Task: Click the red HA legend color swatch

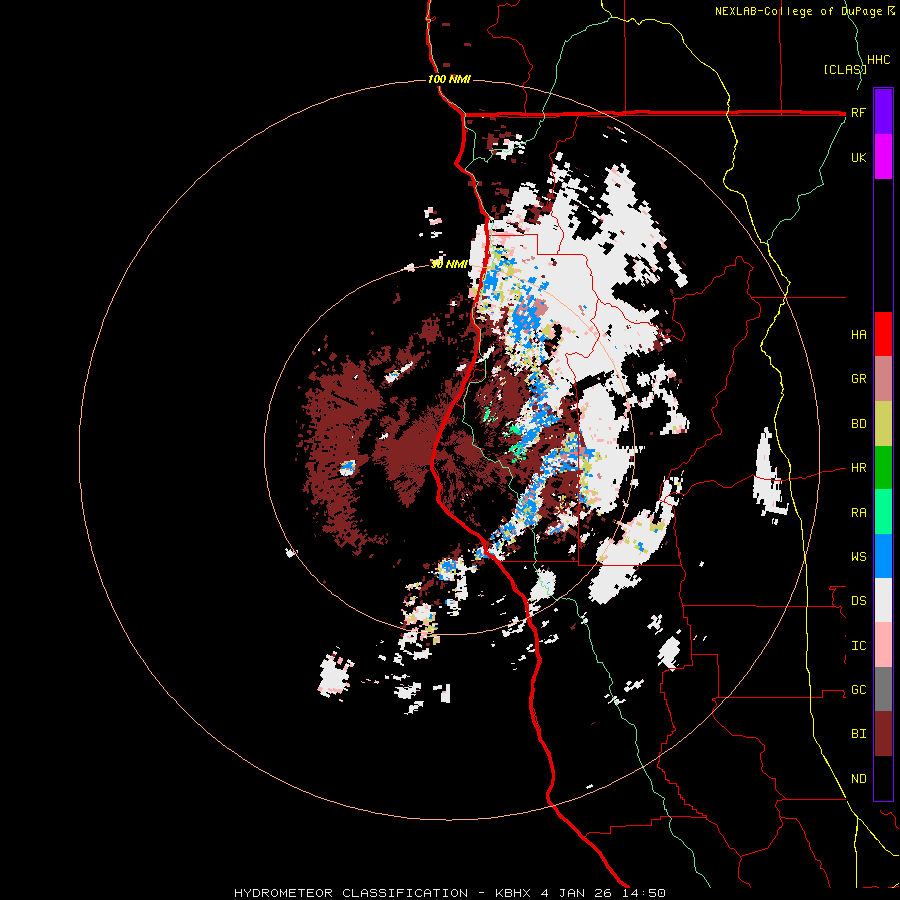Action: pos(883,334)
